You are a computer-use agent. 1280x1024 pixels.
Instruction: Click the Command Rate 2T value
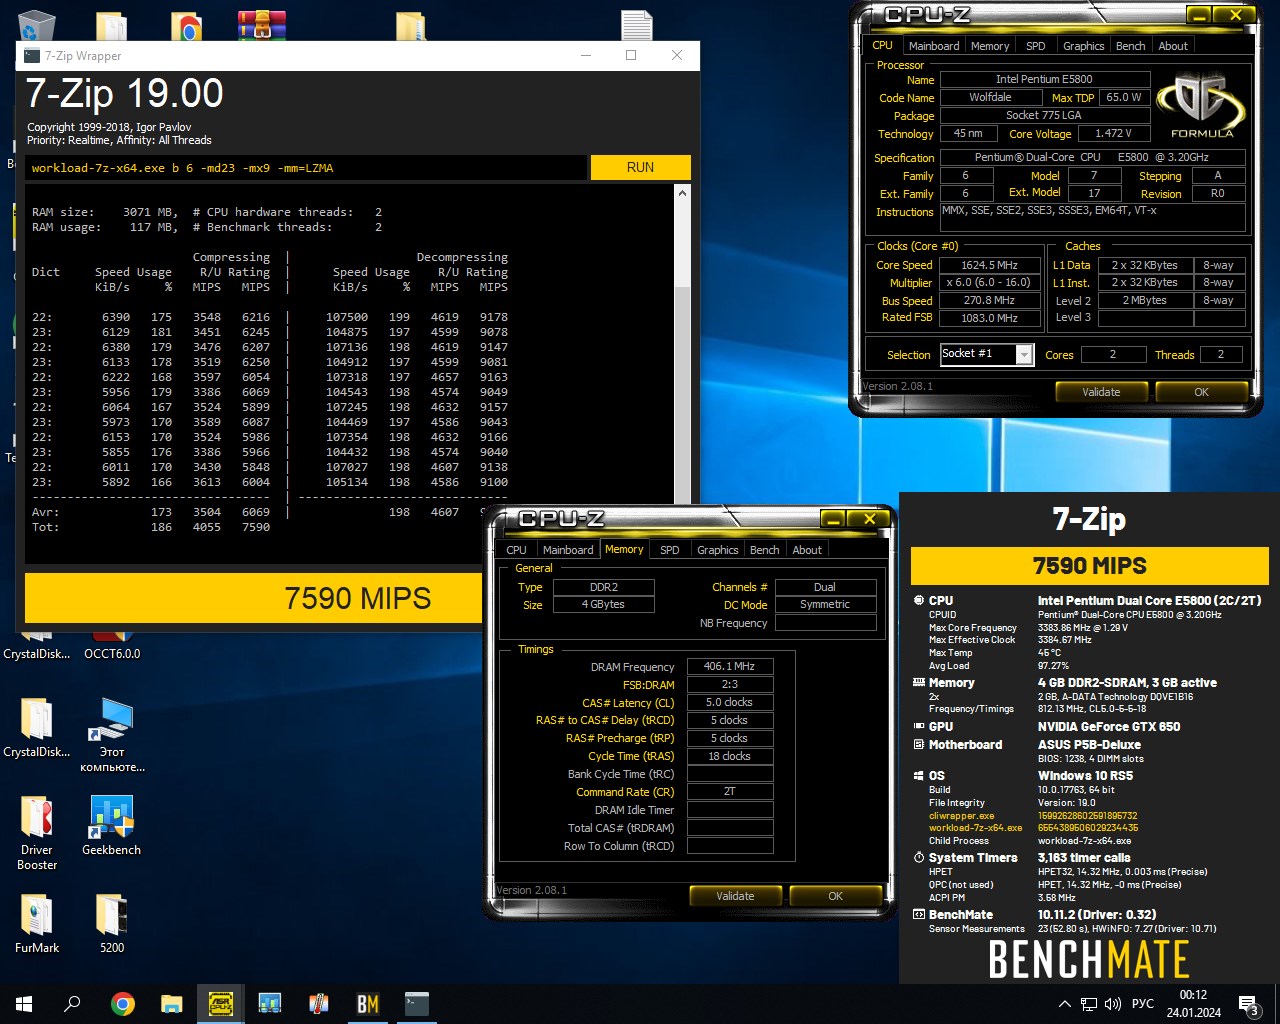(729, 791)
